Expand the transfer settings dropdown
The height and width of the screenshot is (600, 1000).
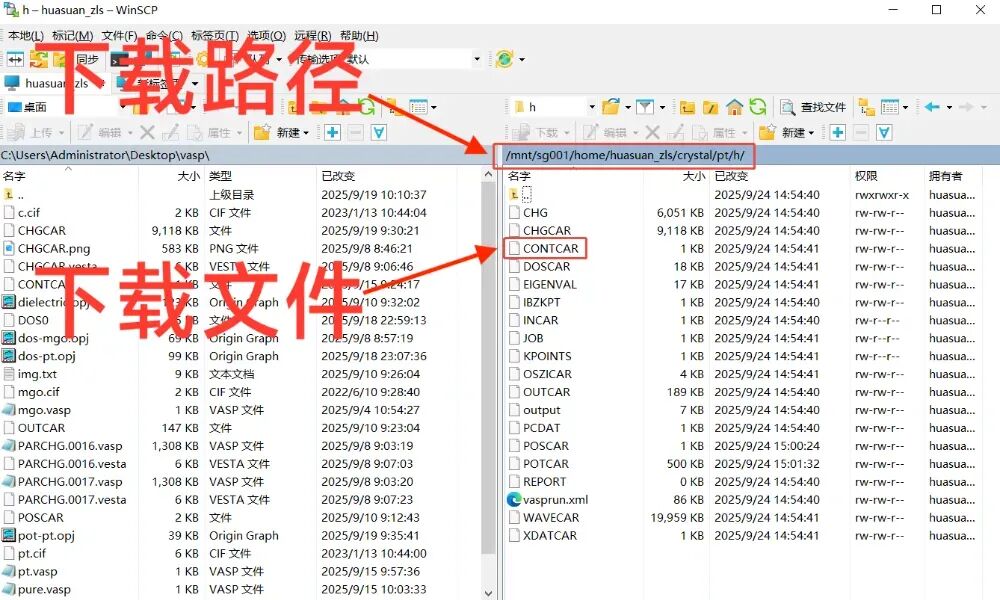(476, 59)
